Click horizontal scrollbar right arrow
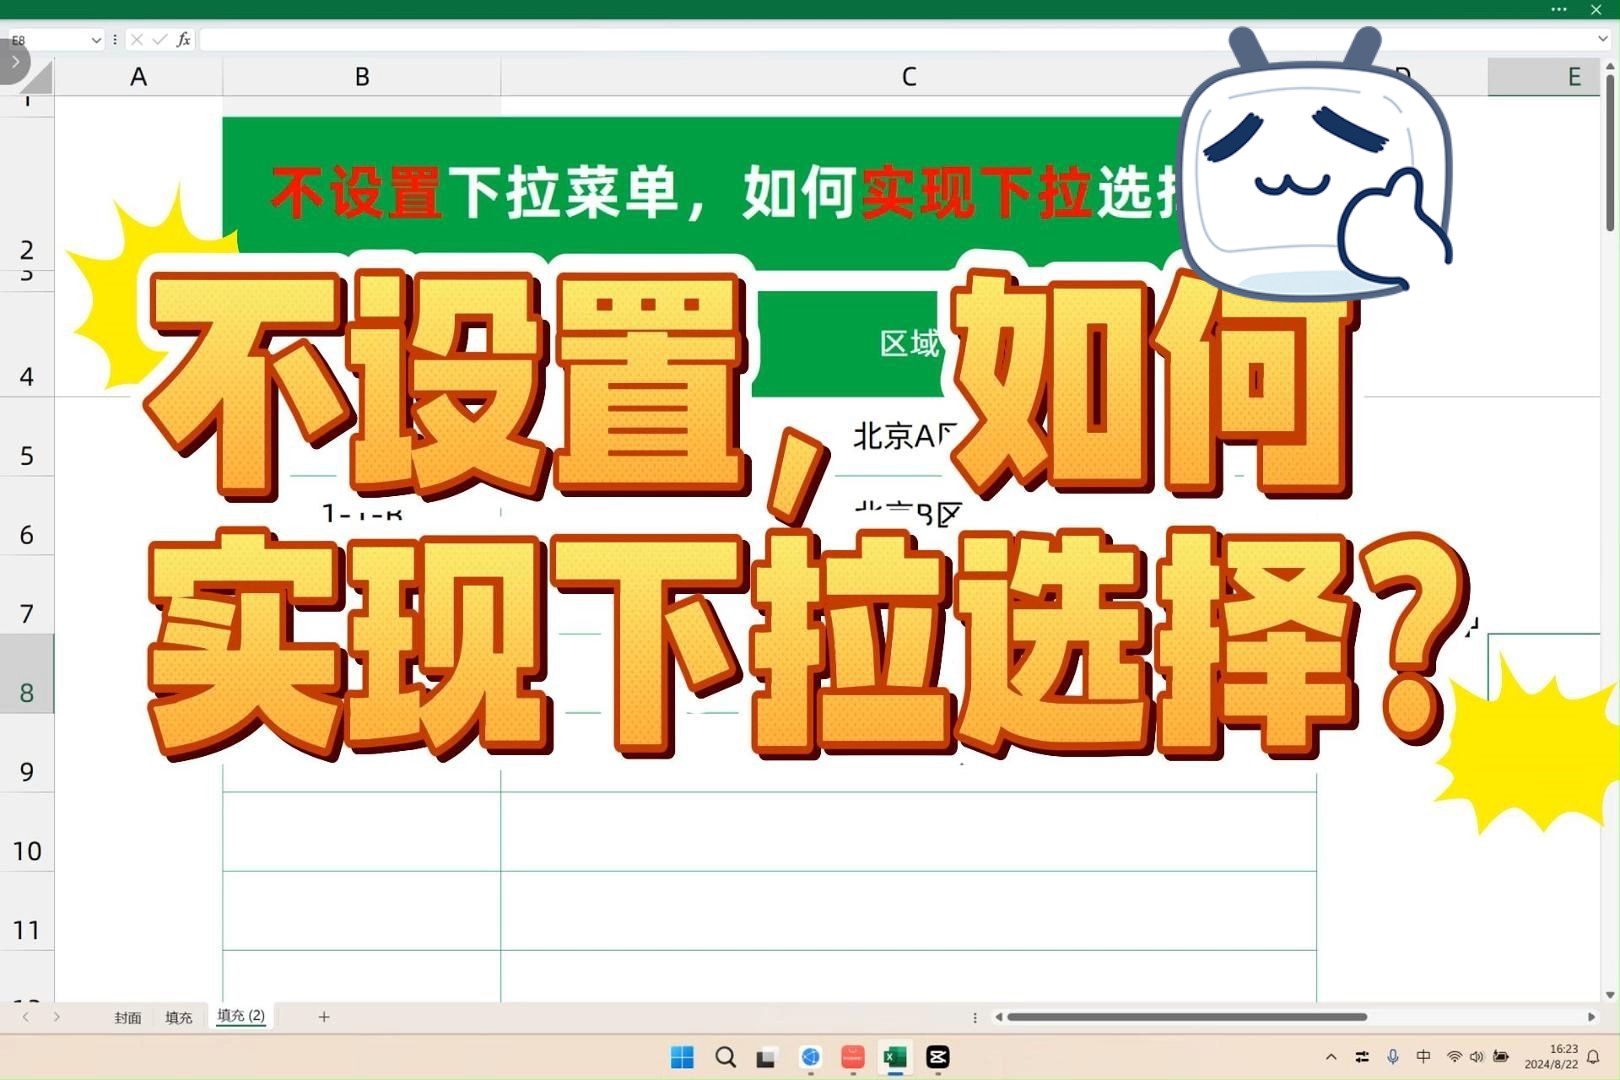Screen dimensions: 1620x1080 1591,1017
